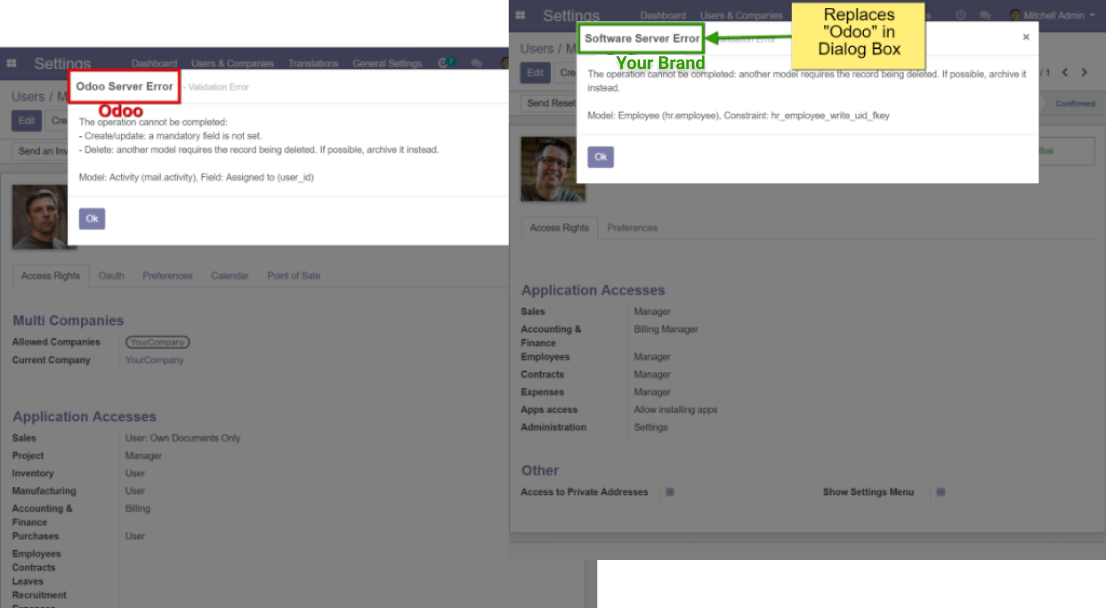
Task: Click 'Allow installing apps' value
Action: pyautogui.click(x=675, y=410)
